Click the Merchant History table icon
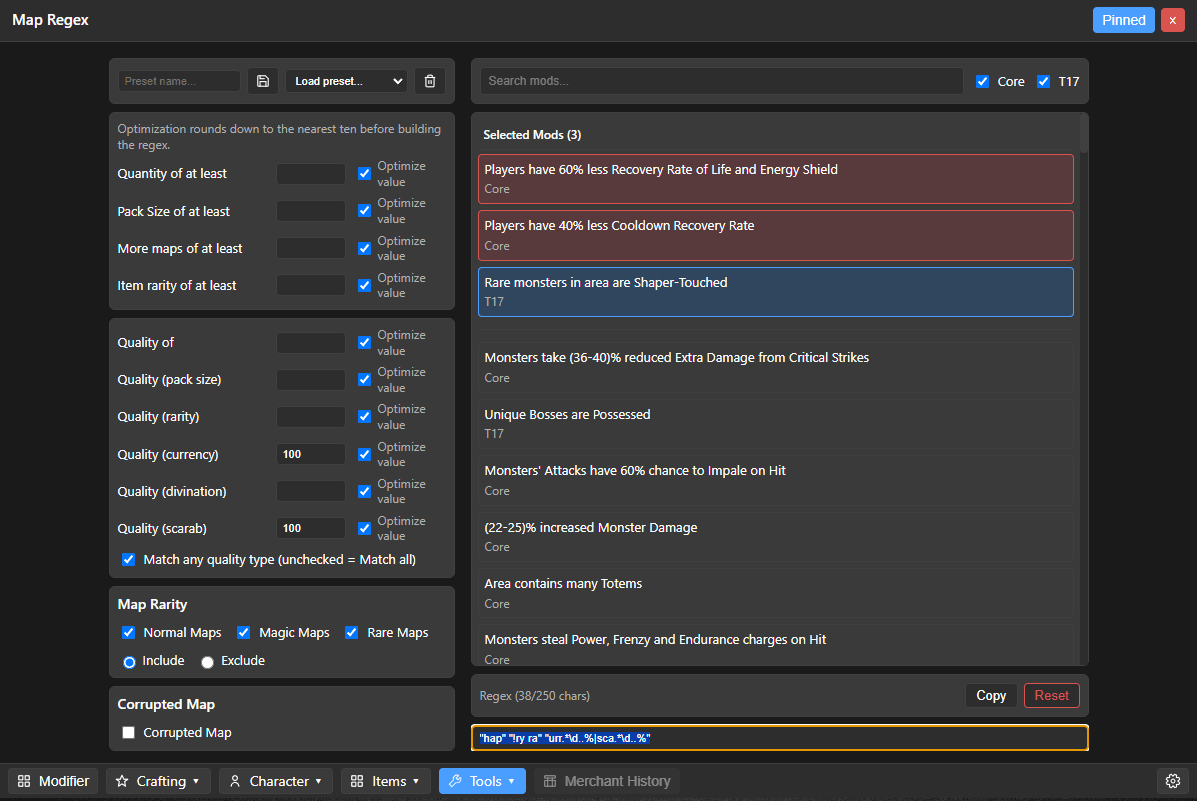 click(x=550, y=781)
